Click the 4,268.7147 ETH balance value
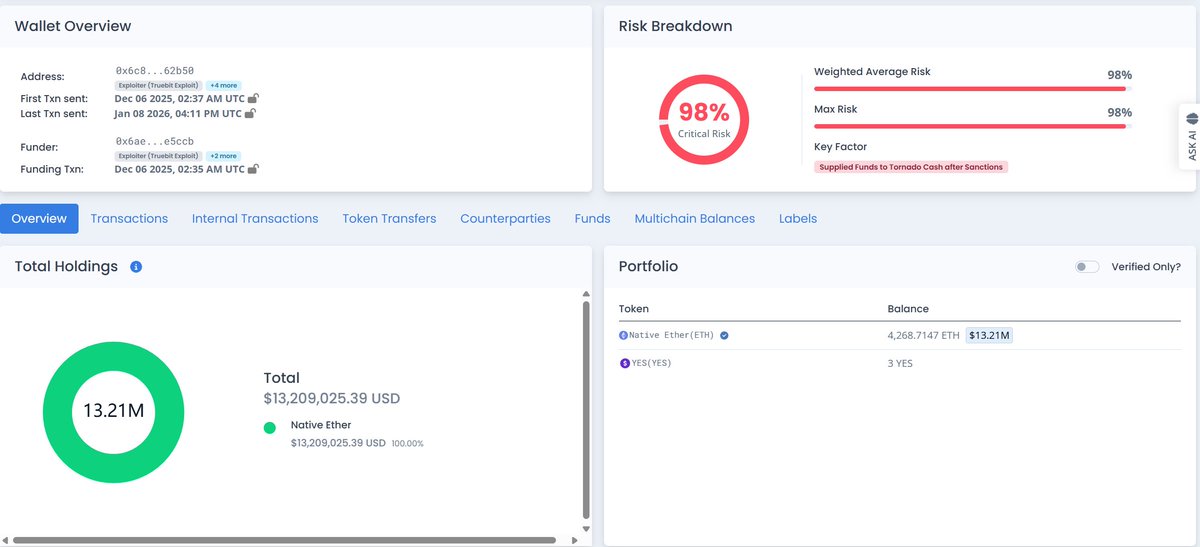This screenshot has width=1200, height=547. (x=924, y=335)
